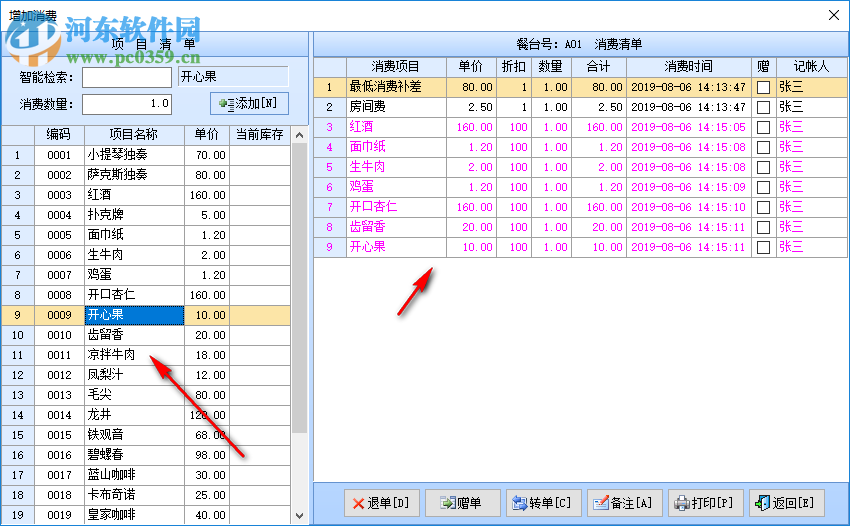This screenshot has height=526, width=850.
Task: Click the 转单 transfer order icon
Action: 520,503
